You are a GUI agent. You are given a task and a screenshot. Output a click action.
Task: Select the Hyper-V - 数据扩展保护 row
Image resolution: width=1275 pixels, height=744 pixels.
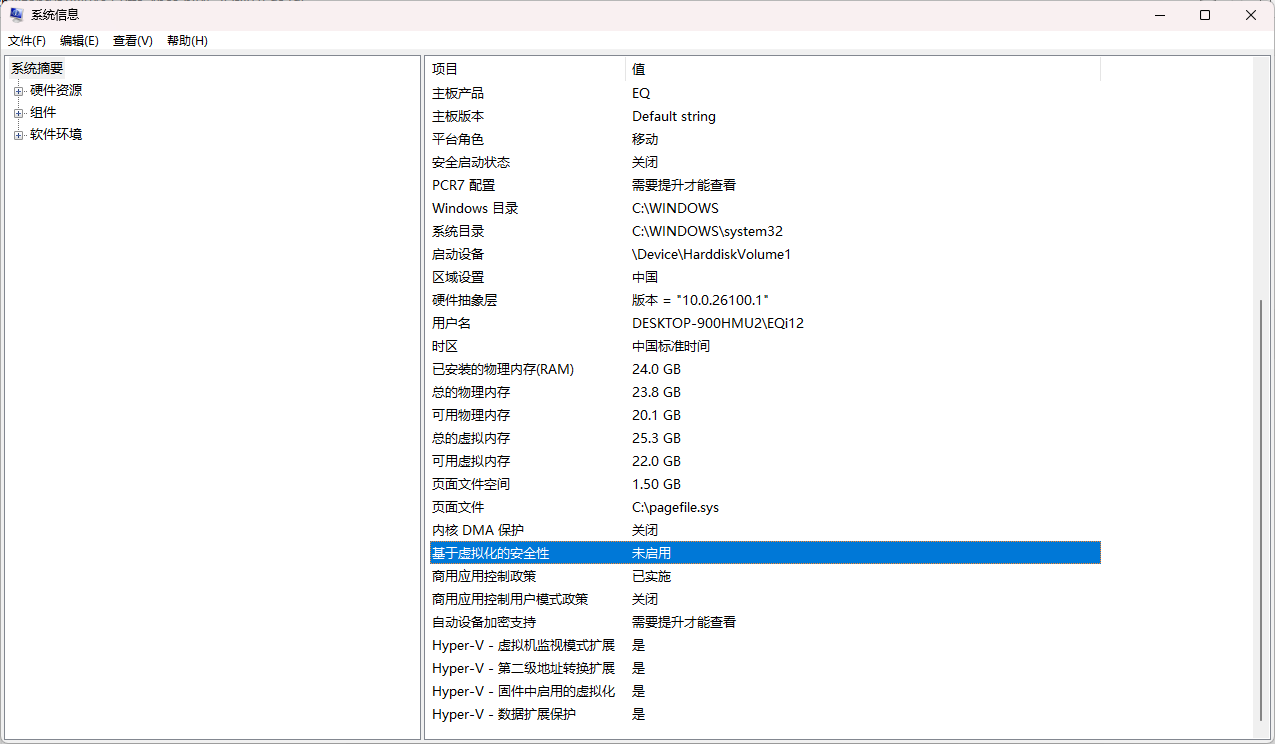(503, 714)
